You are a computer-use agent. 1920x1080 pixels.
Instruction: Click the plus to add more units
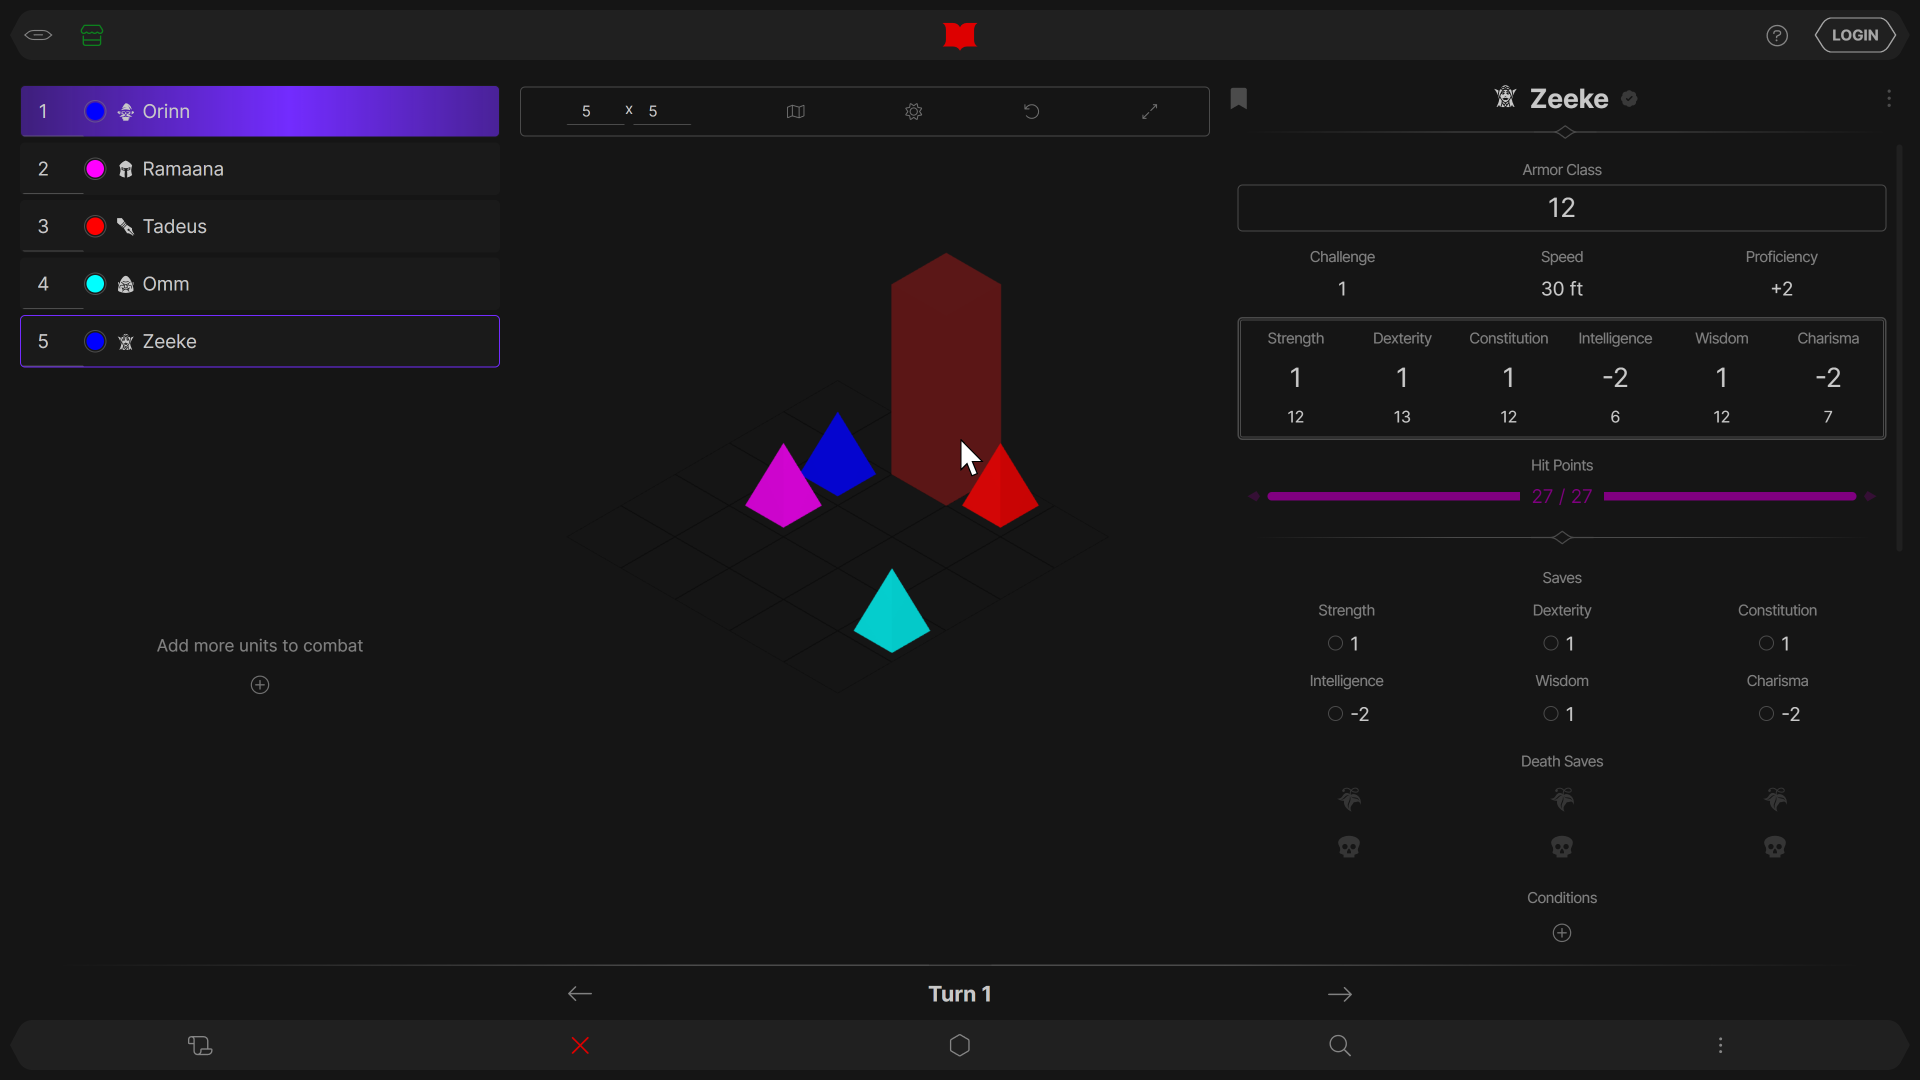click(260, 685)
